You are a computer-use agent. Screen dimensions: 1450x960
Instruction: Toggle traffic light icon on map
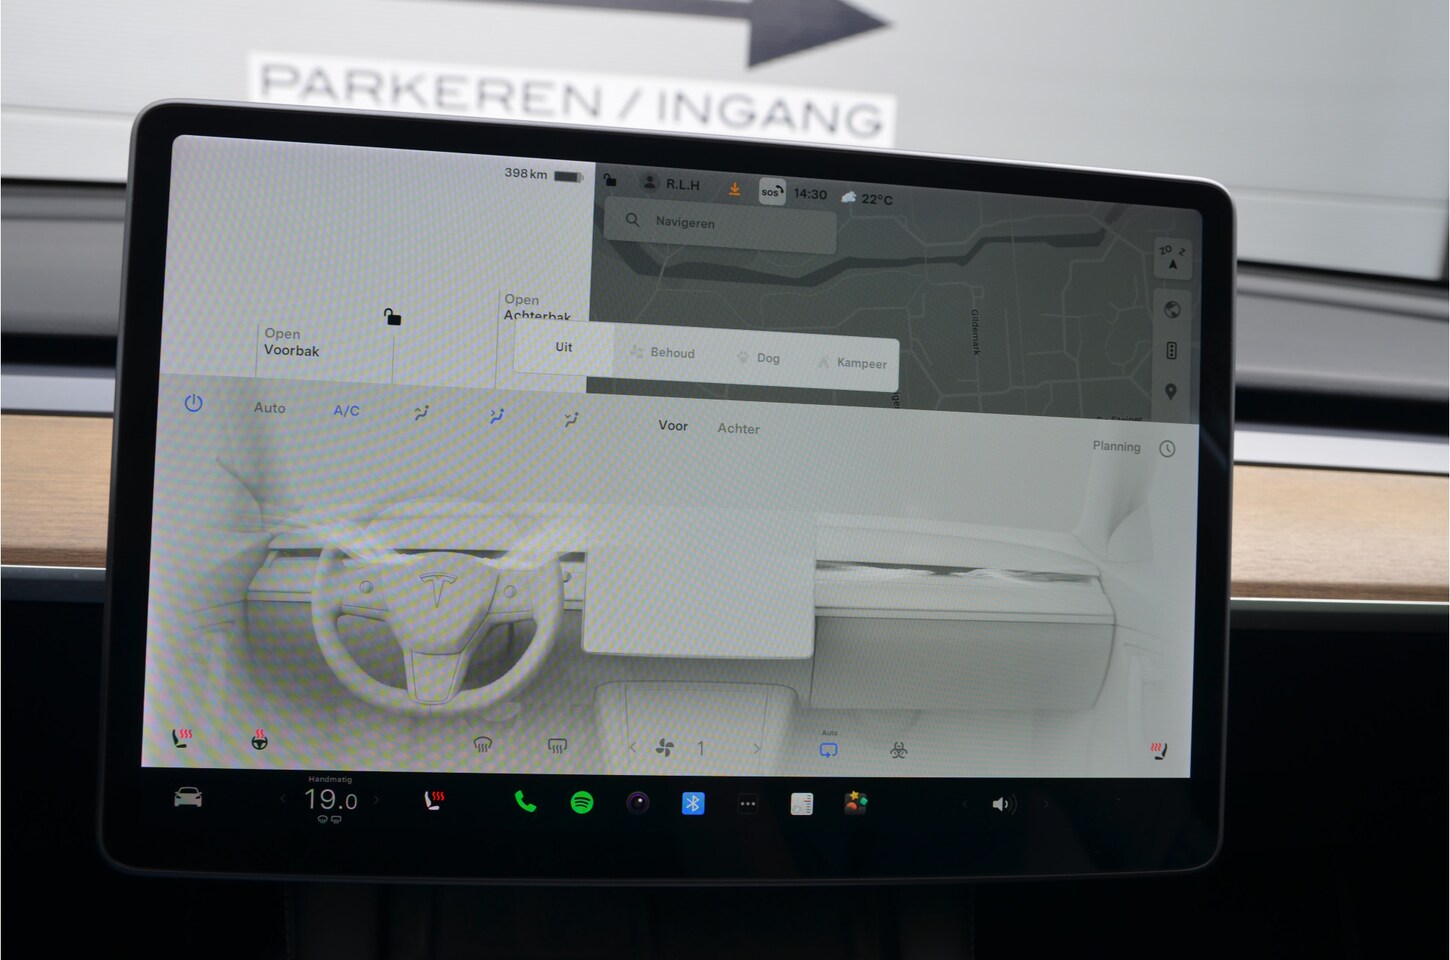click(x=1171, y=351)
